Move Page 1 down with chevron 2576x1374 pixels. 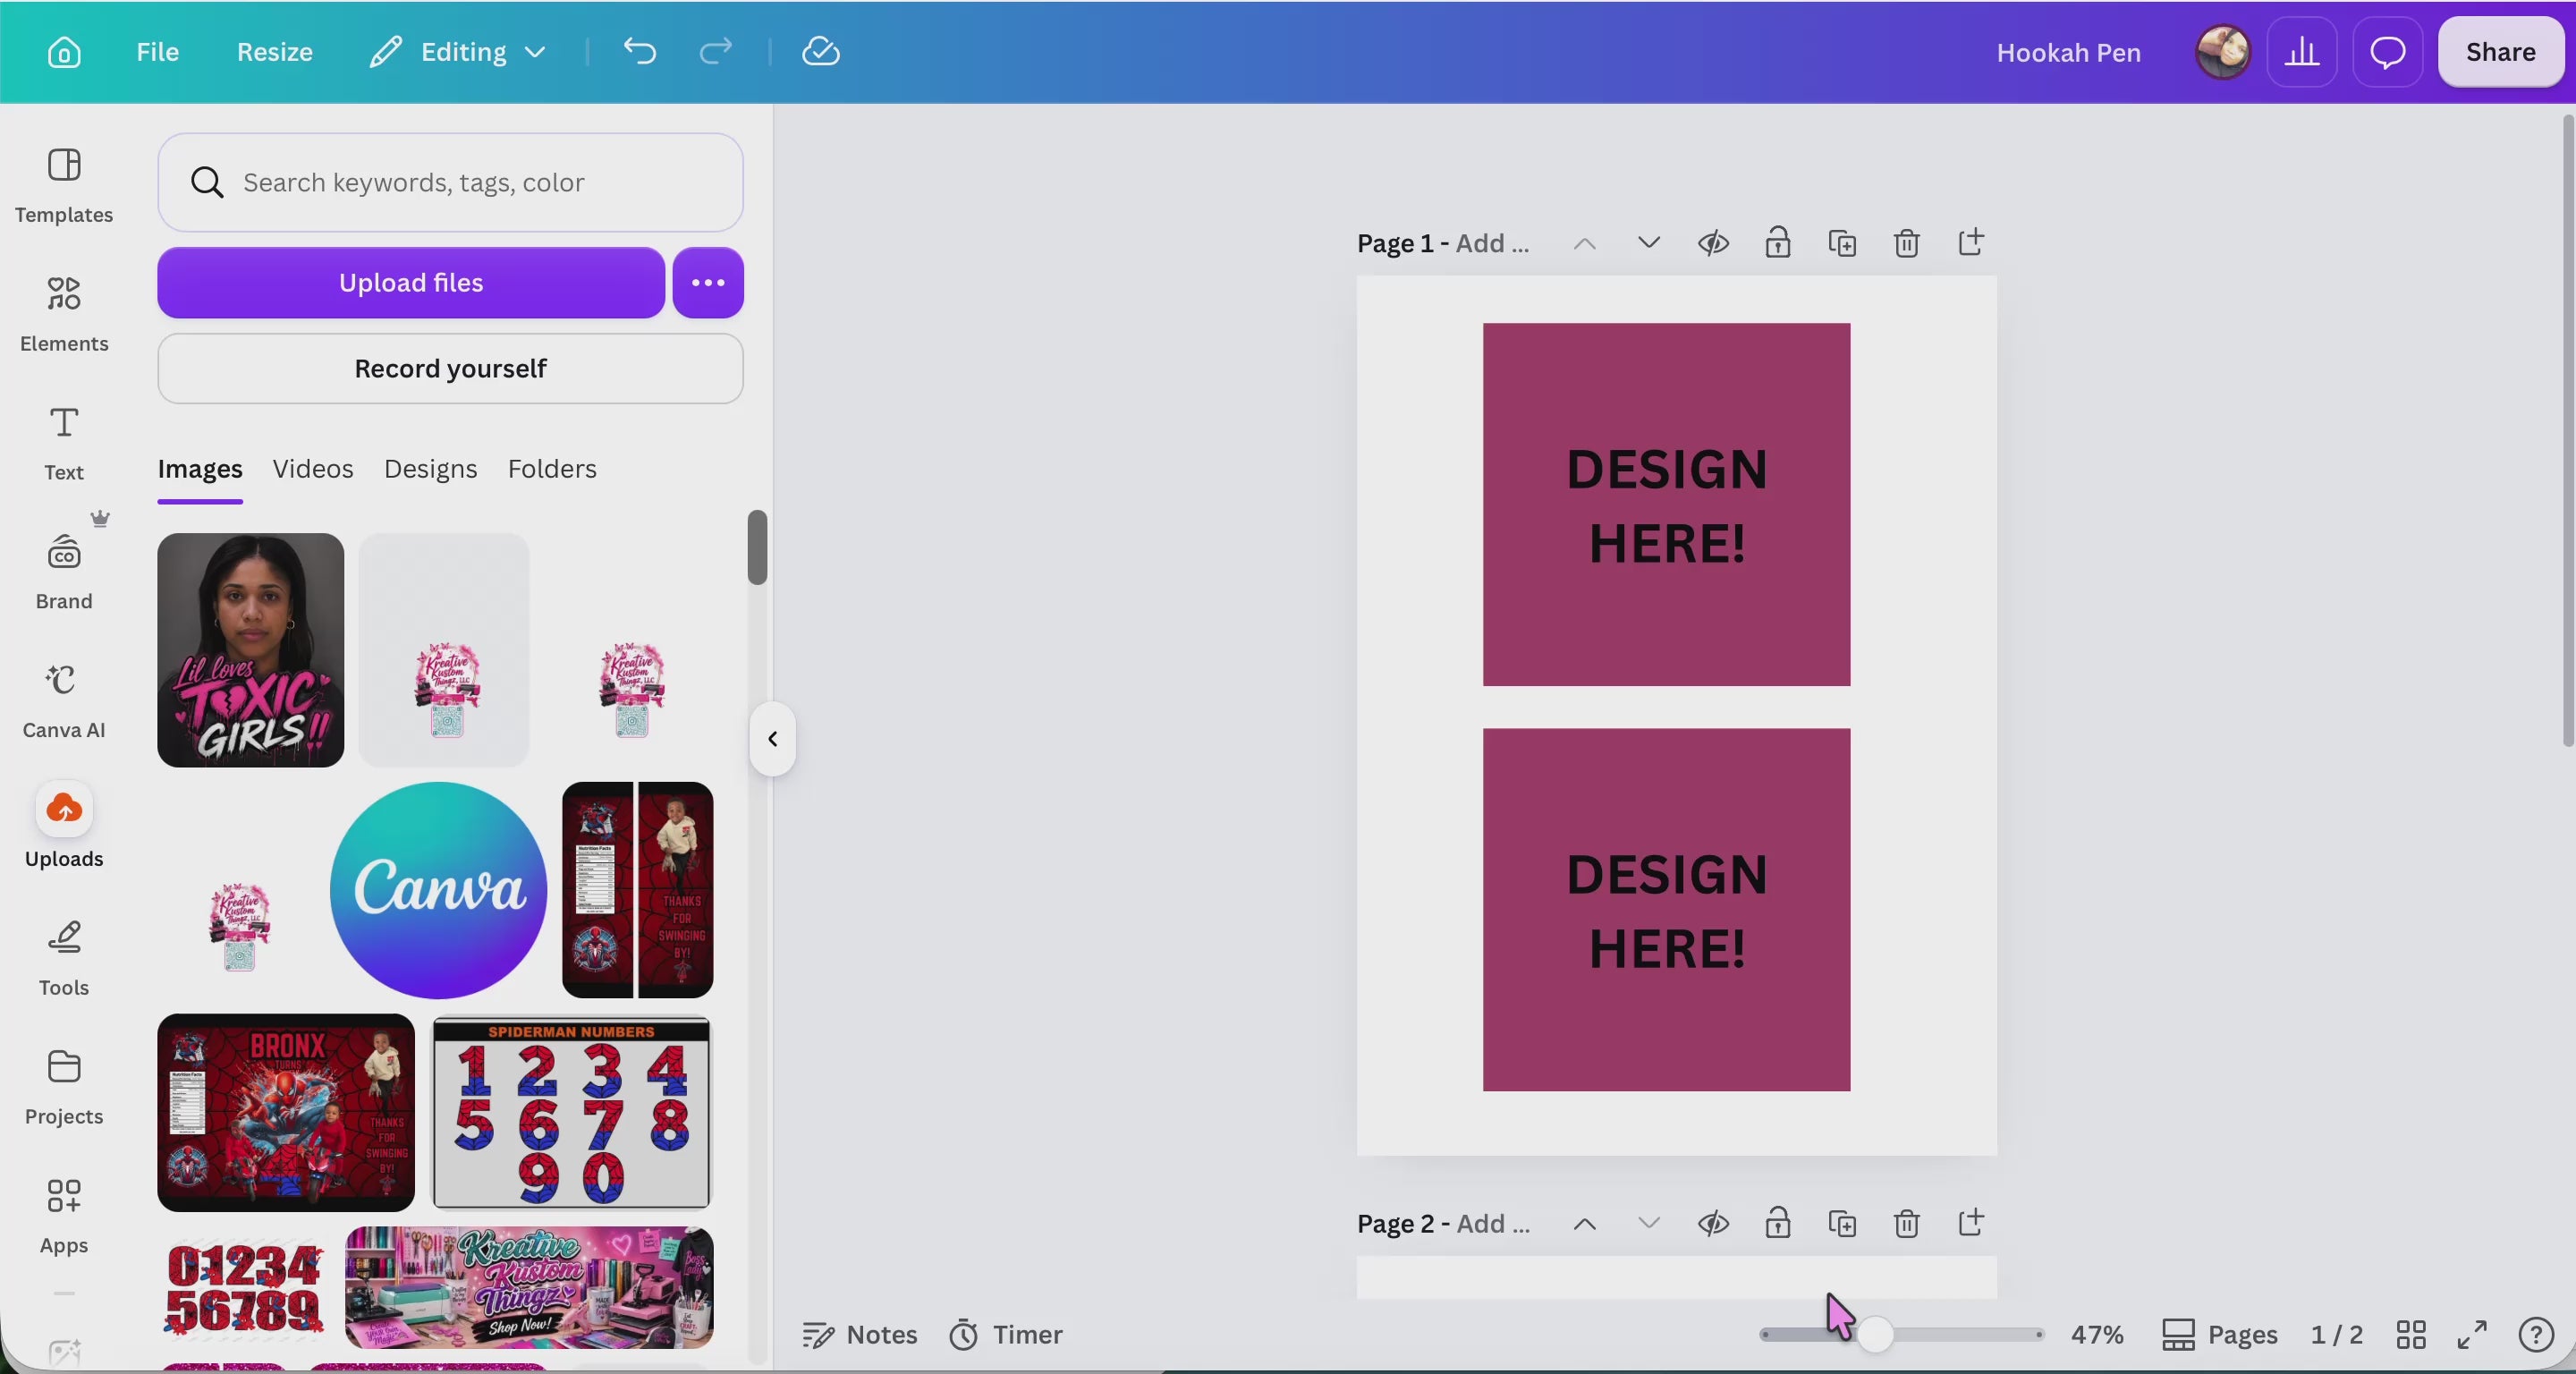[1649, 243]
